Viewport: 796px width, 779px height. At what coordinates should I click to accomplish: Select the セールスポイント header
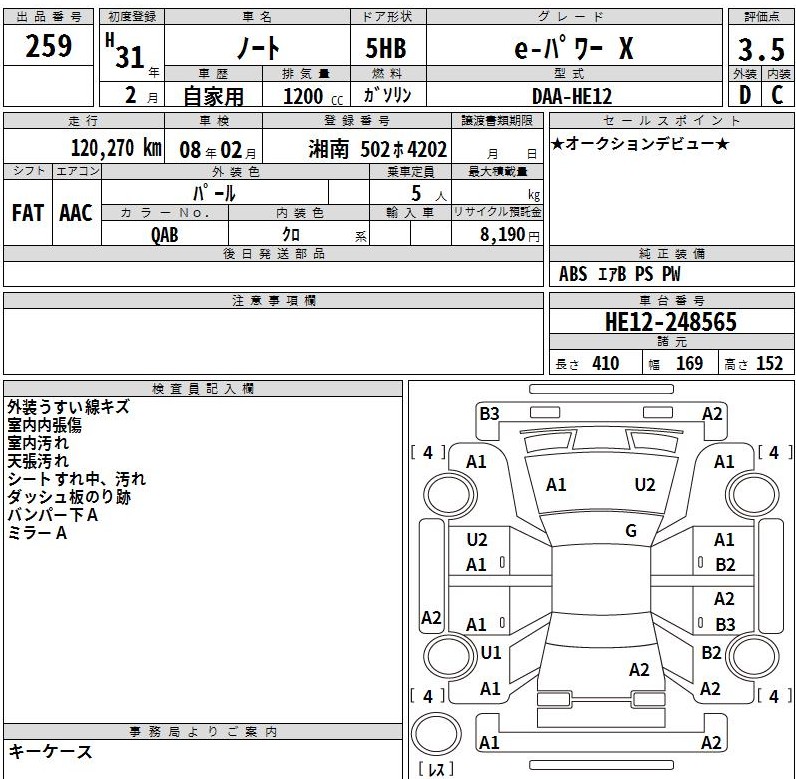672,121
